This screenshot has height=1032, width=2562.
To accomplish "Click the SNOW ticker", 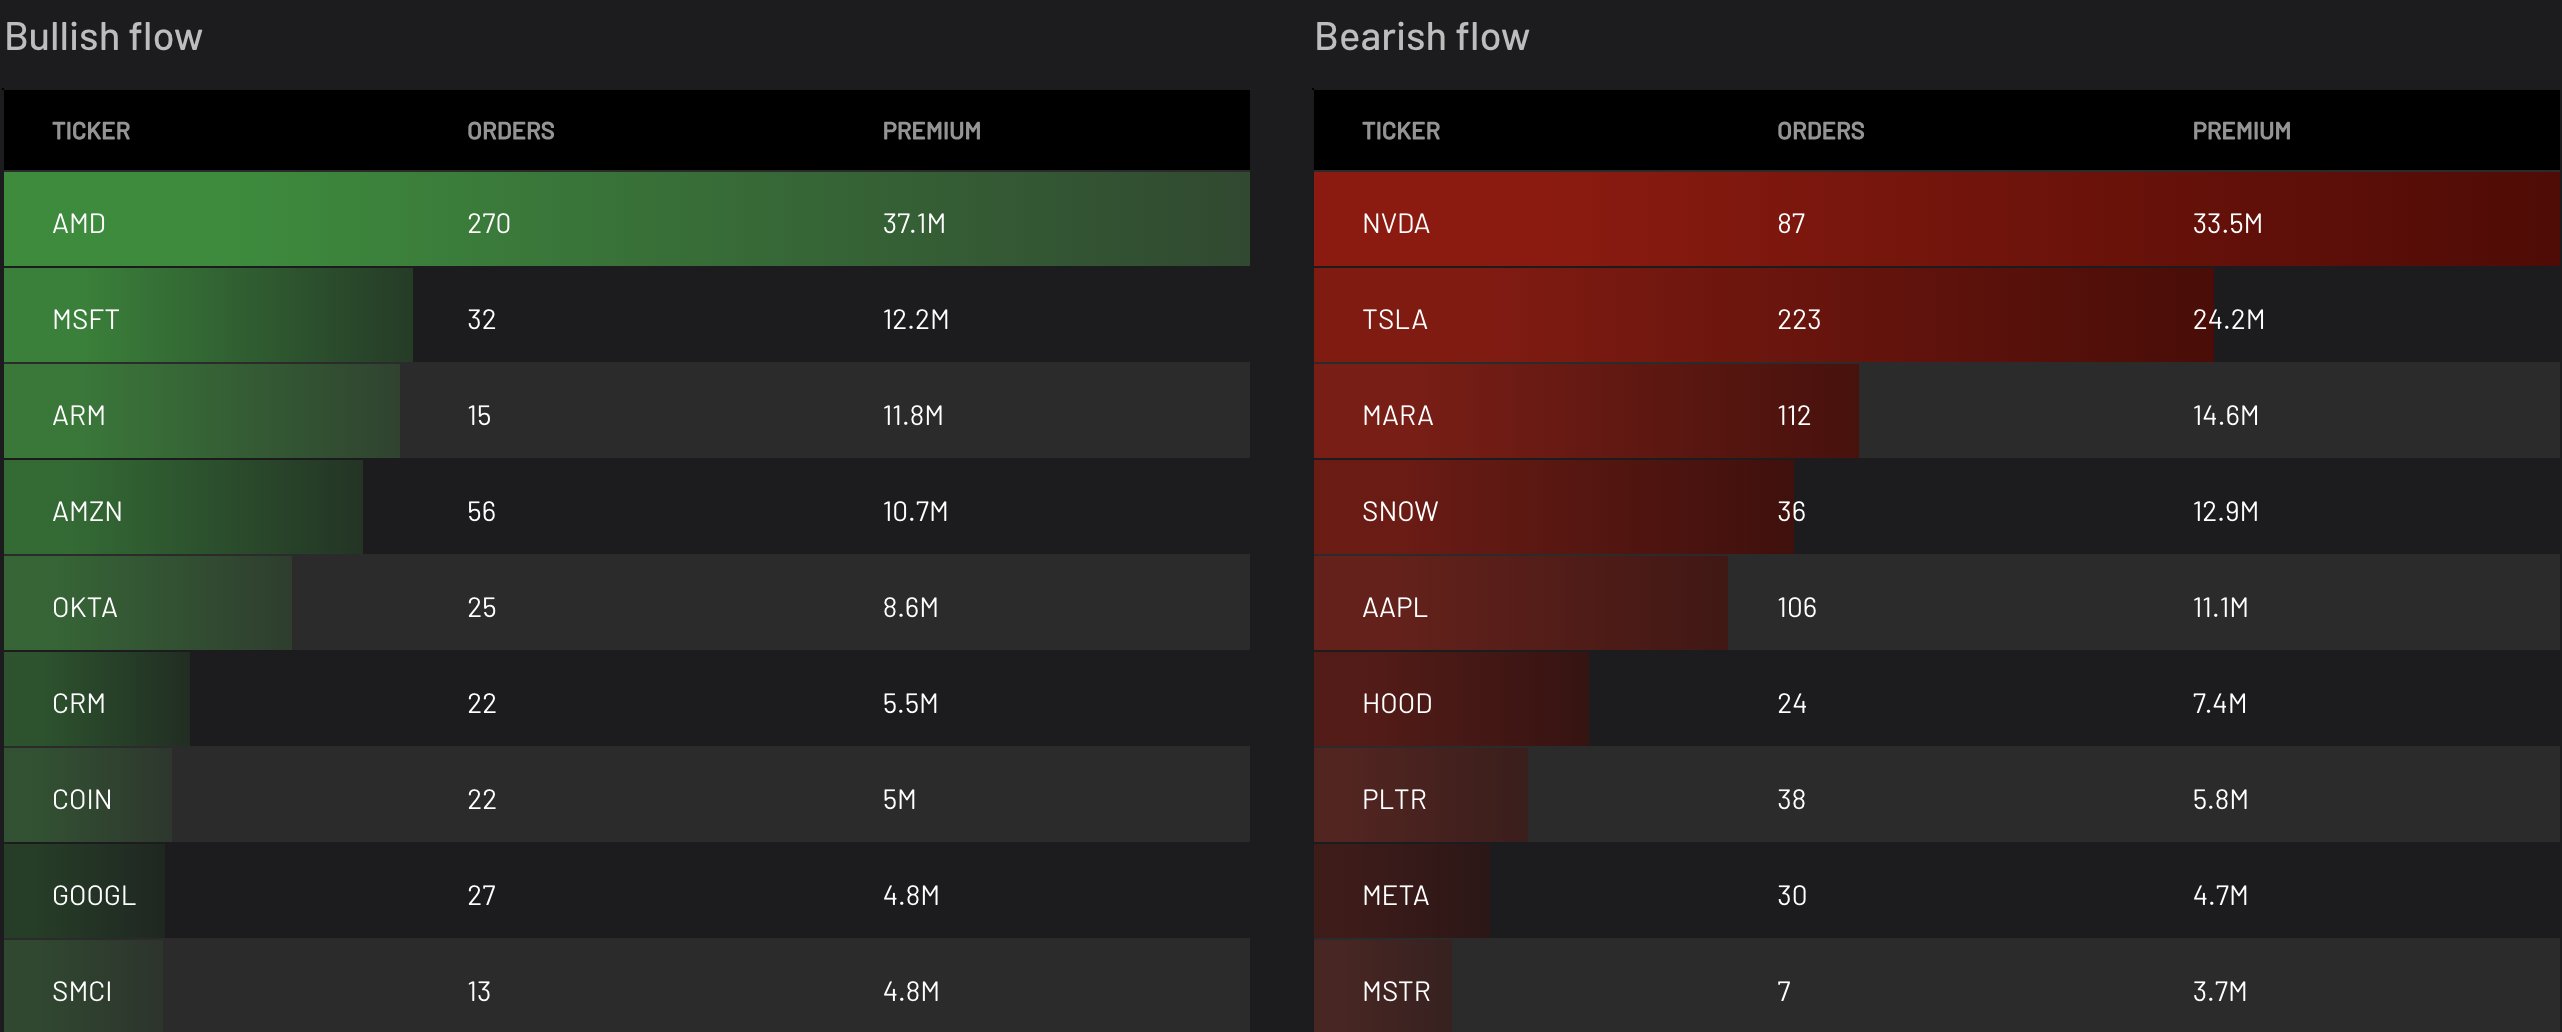I will [1400, 511].
